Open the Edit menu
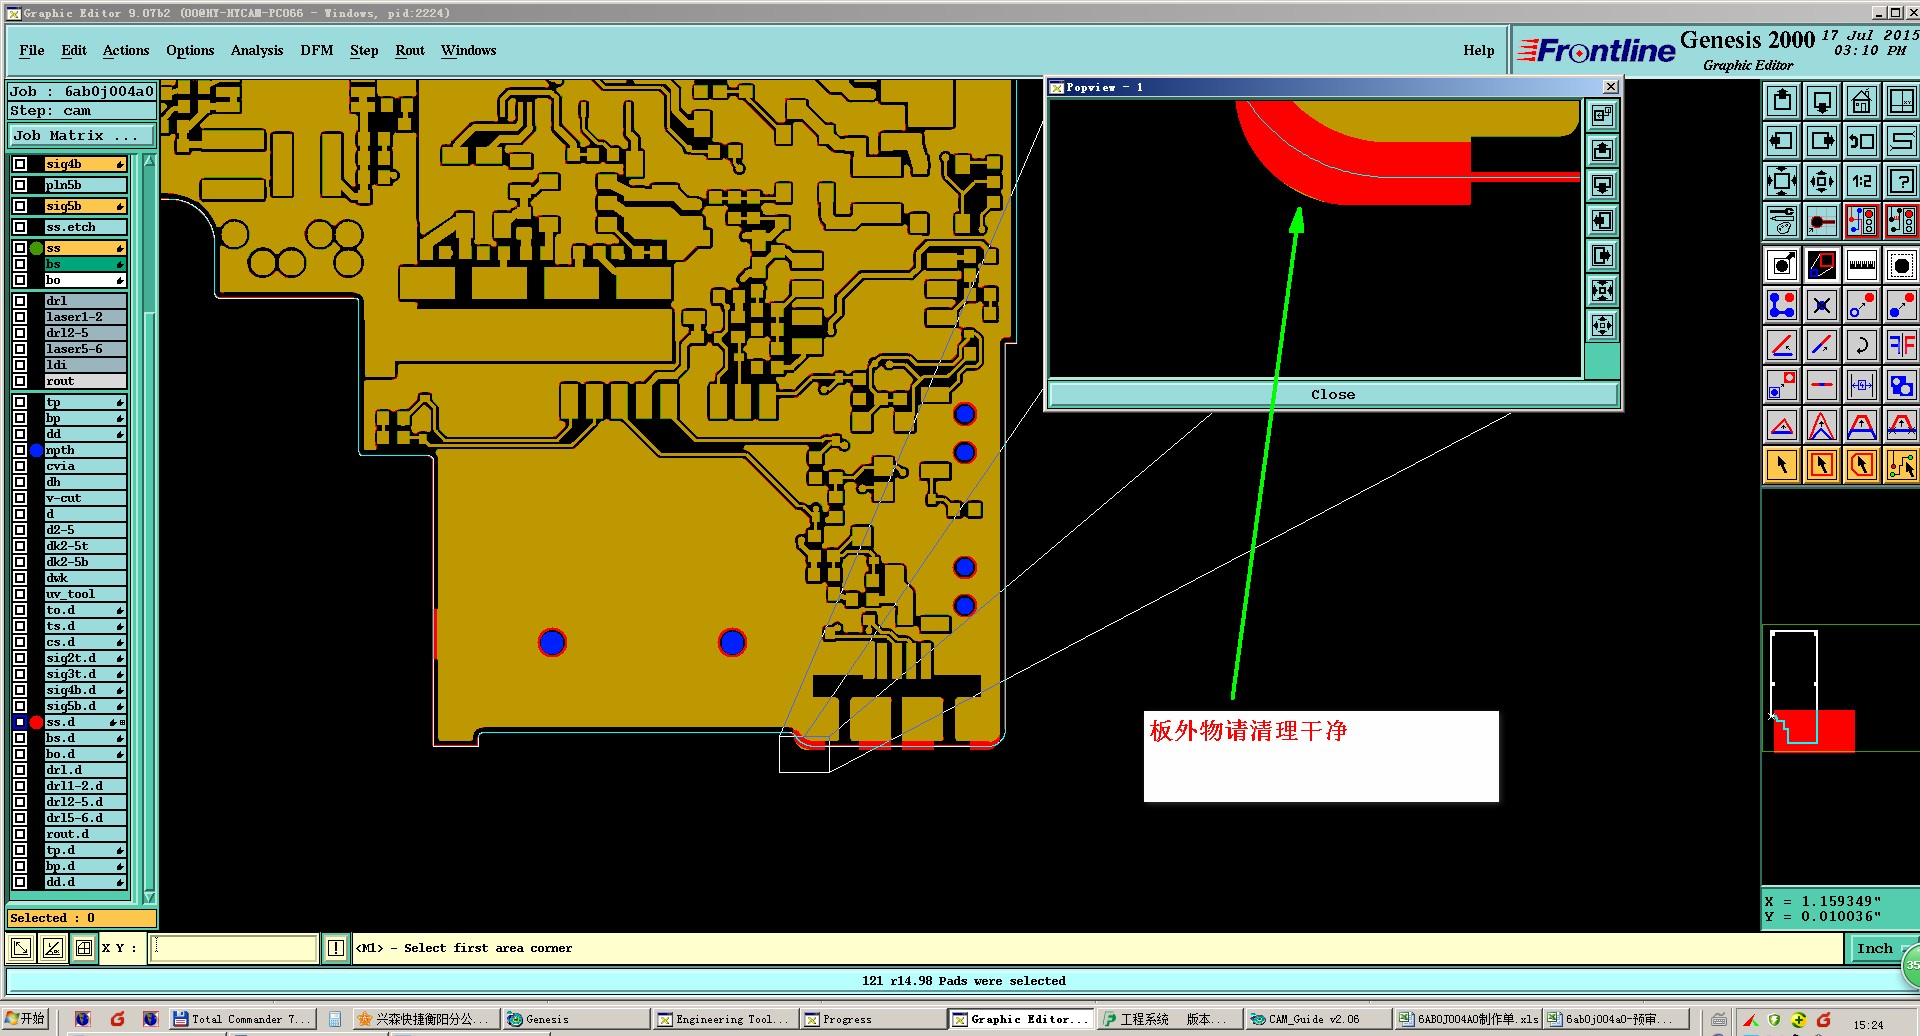This screenshot has height=1036, width=1920. pos(74,51)
